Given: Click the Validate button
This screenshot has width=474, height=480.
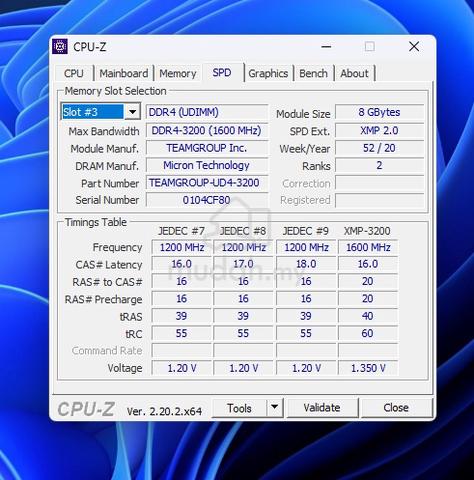Looking at the screenshot, I should click(322, 408).
